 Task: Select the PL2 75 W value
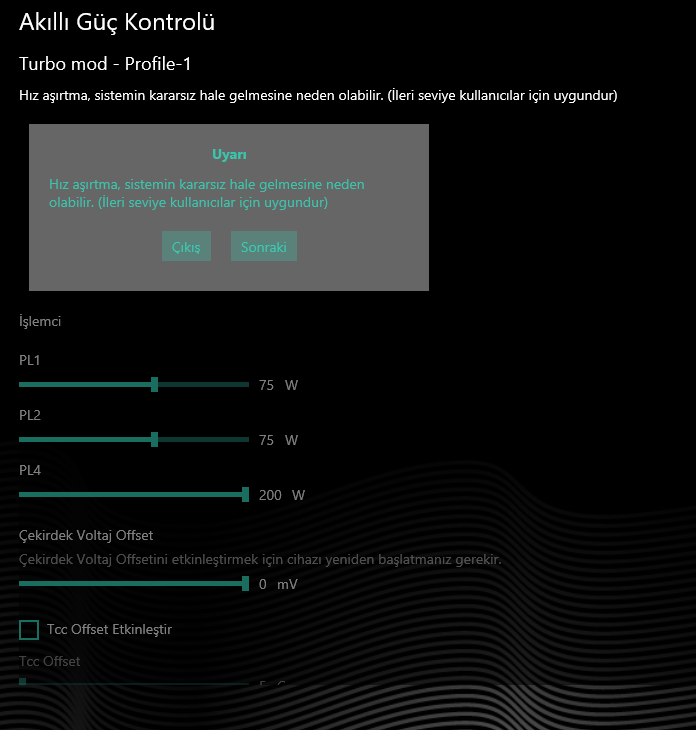click(278, 440)
